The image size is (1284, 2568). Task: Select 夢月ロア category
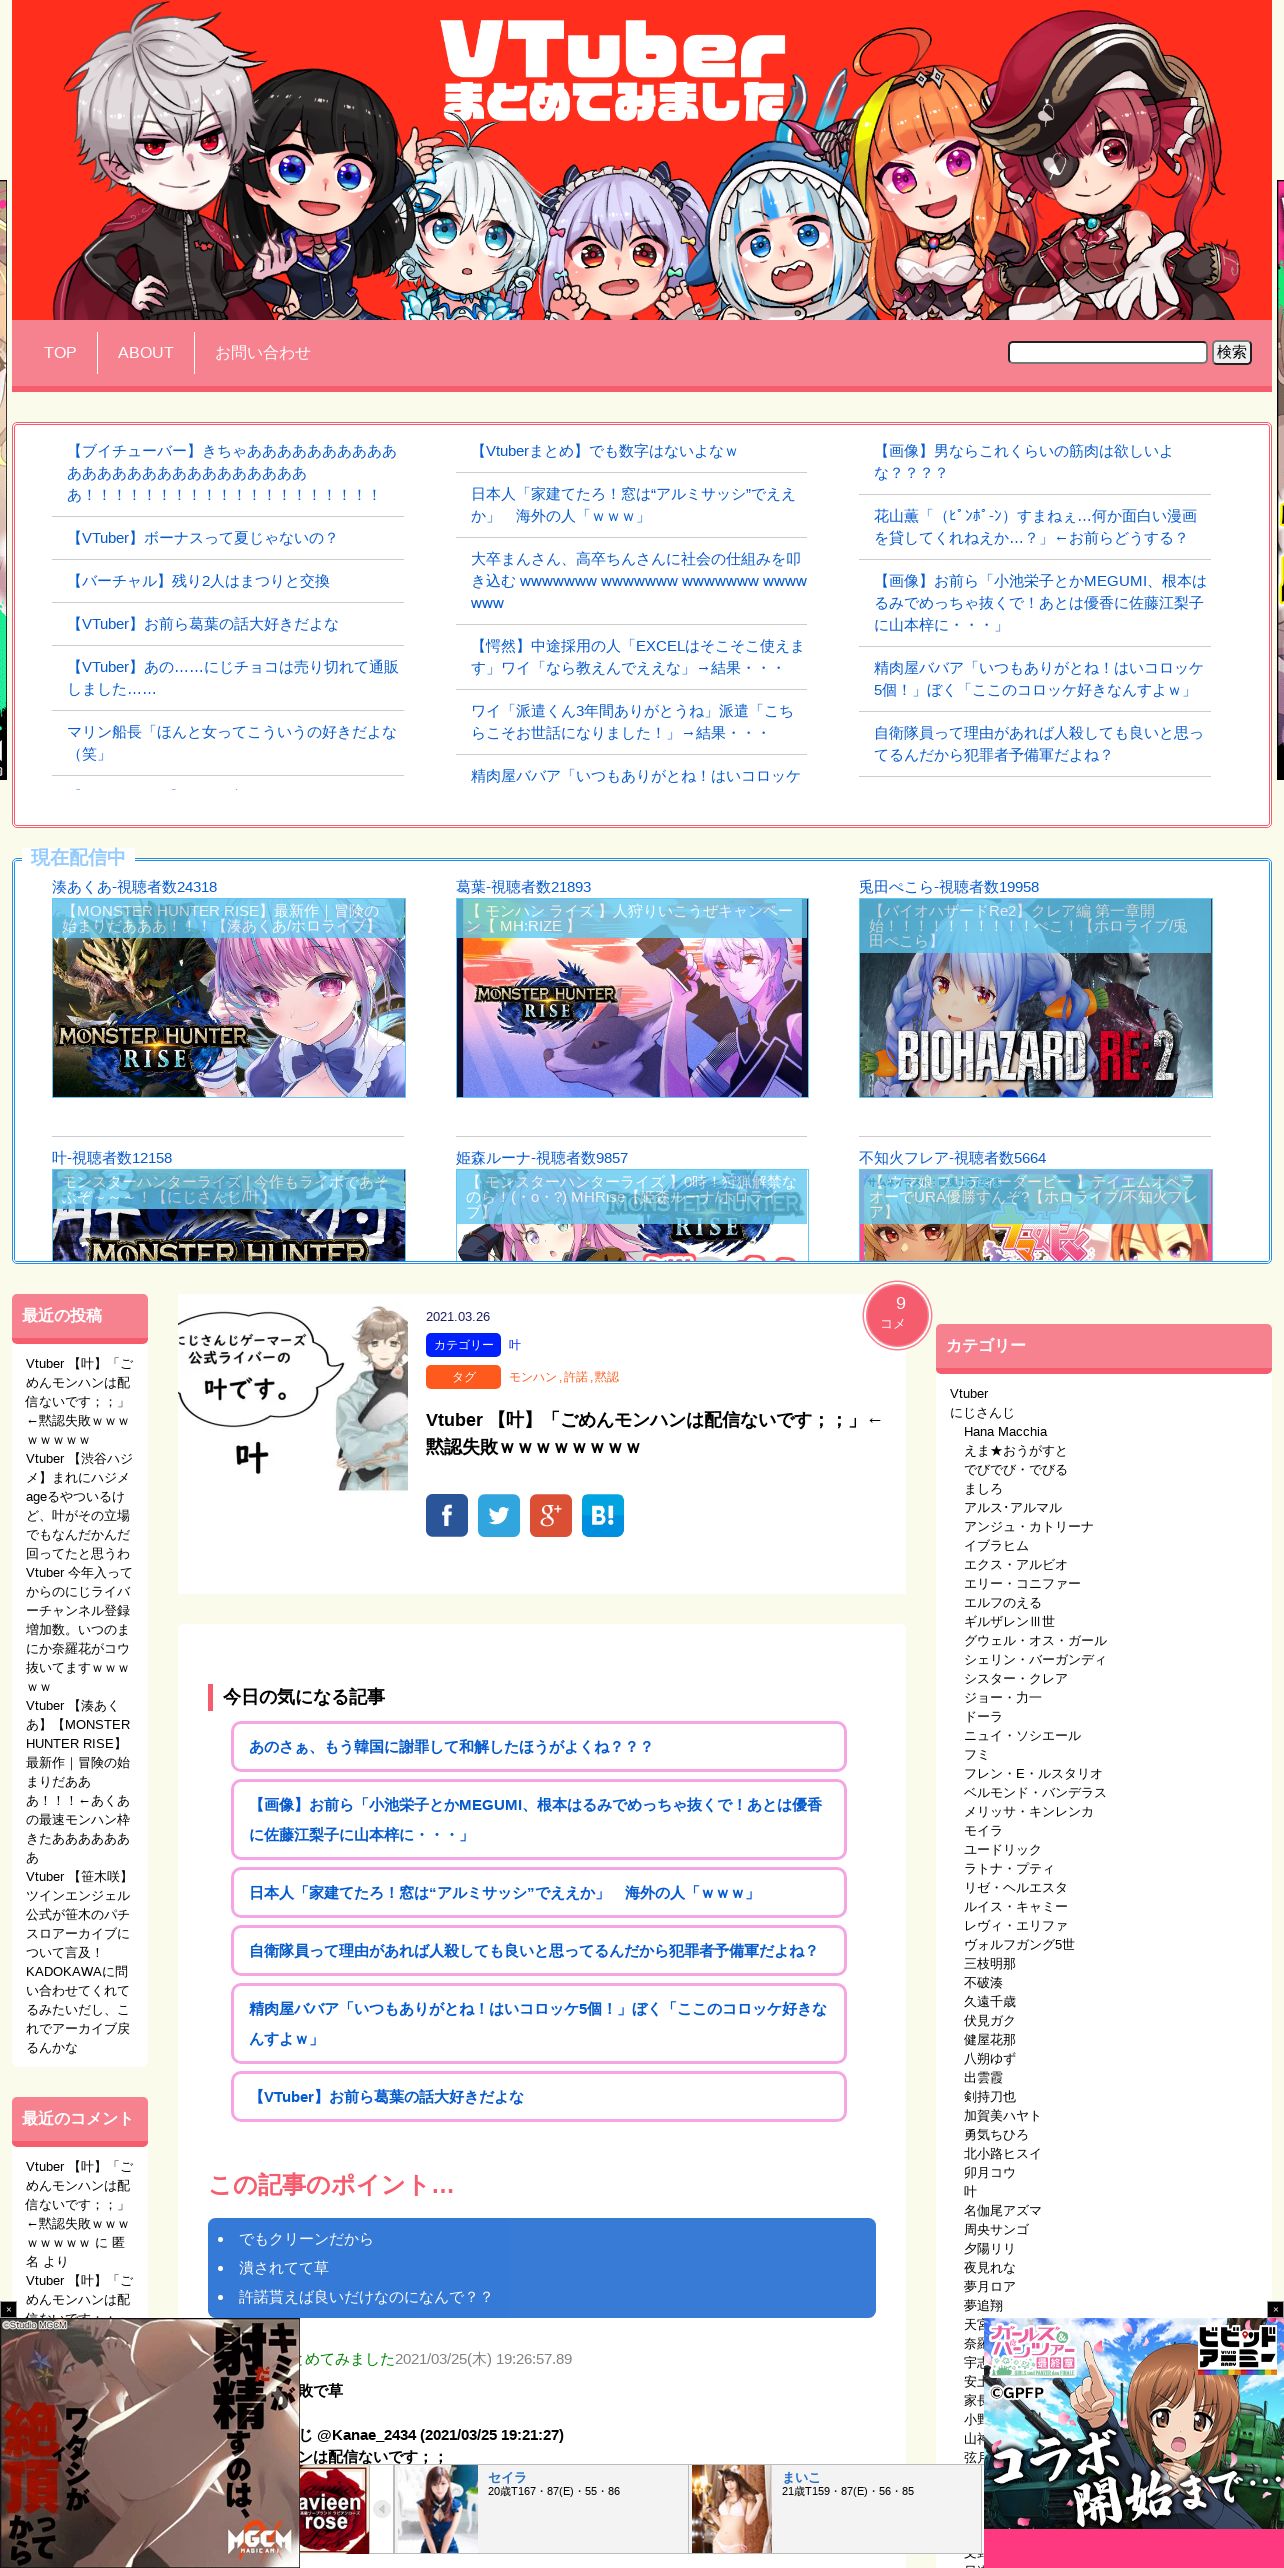[989, 2286]
